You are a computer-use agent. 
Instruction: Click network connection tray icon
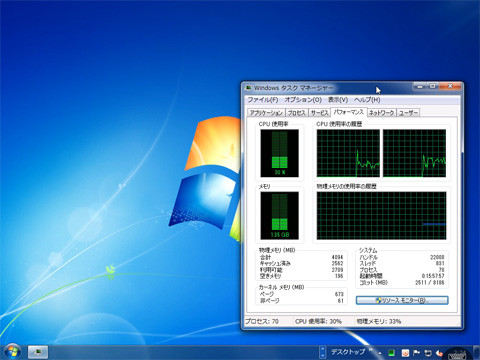428,353
